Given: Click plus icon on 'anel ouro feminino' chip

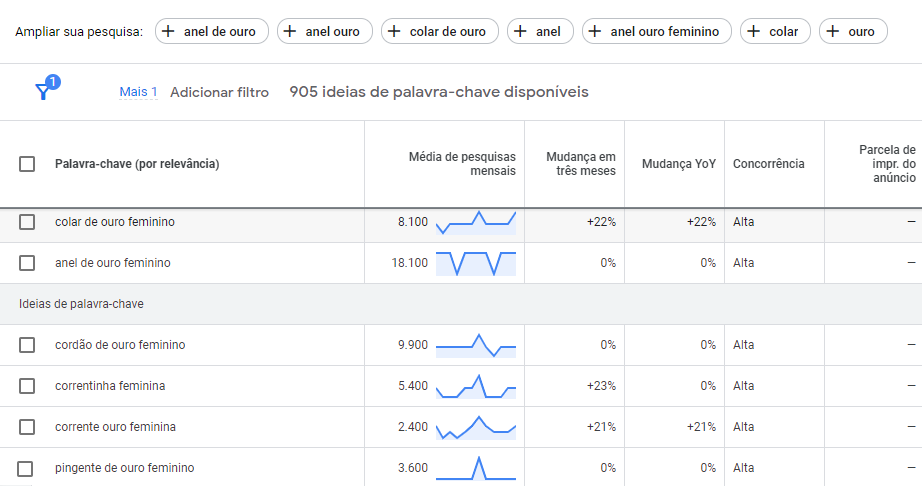Looking at the screenshot, I should pyautogui.click(x=595, y=32).
